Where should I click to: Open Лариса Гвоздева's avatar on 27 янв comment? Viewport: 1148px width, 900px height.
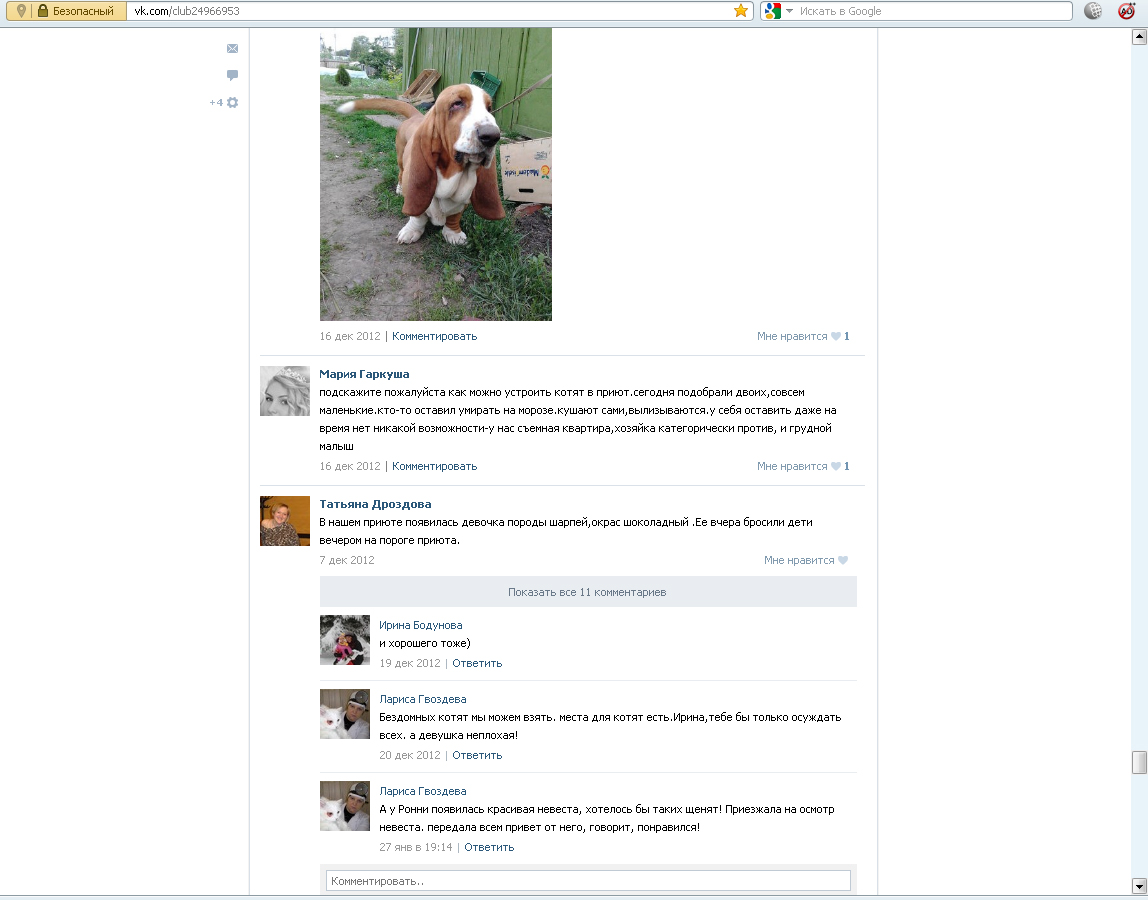coord(345,806)
